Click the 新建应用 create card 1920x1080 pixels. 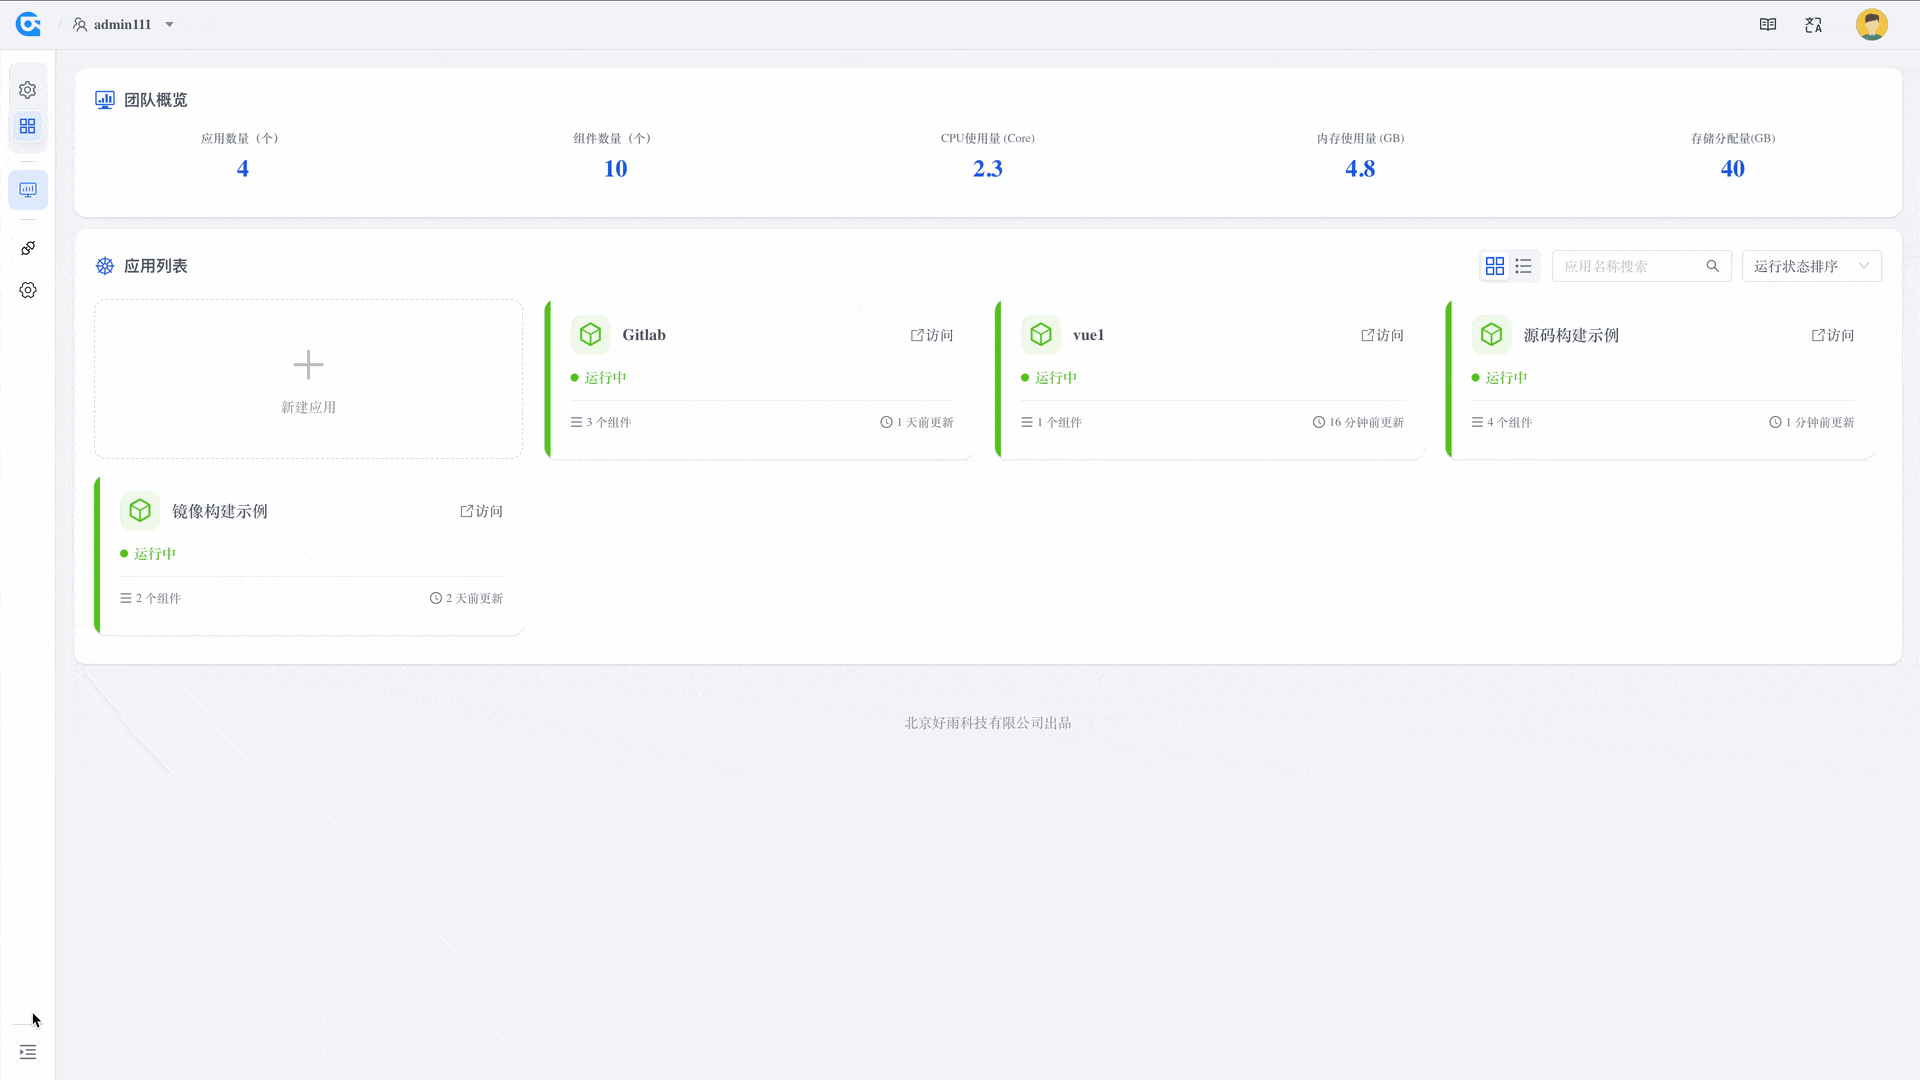[x=308, y=379]
